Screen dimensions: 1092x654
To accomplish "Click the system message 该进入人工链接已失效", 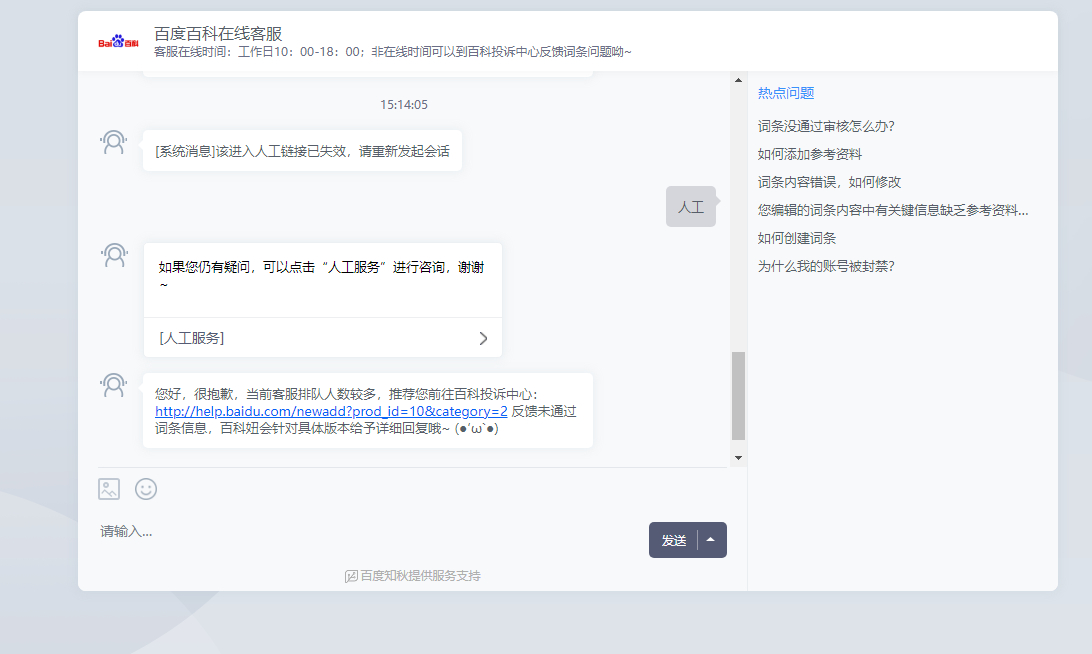I will click(x=302, y=151).
